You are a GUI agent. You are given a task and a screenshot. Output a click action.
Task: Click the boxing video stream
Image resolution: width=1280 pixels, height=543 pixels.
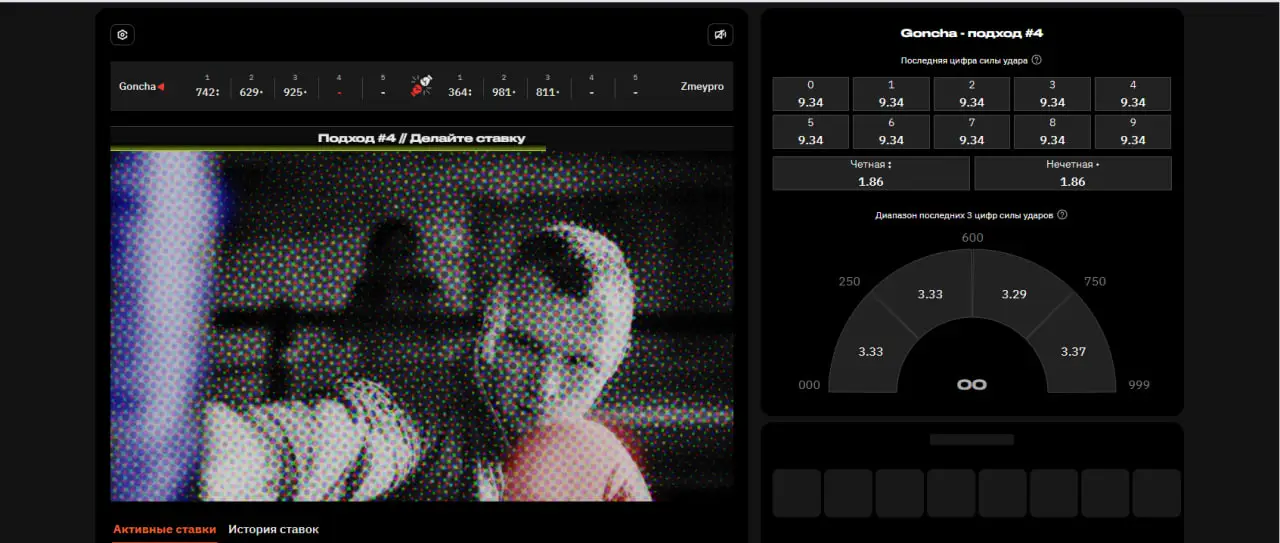tap(421, 326)
